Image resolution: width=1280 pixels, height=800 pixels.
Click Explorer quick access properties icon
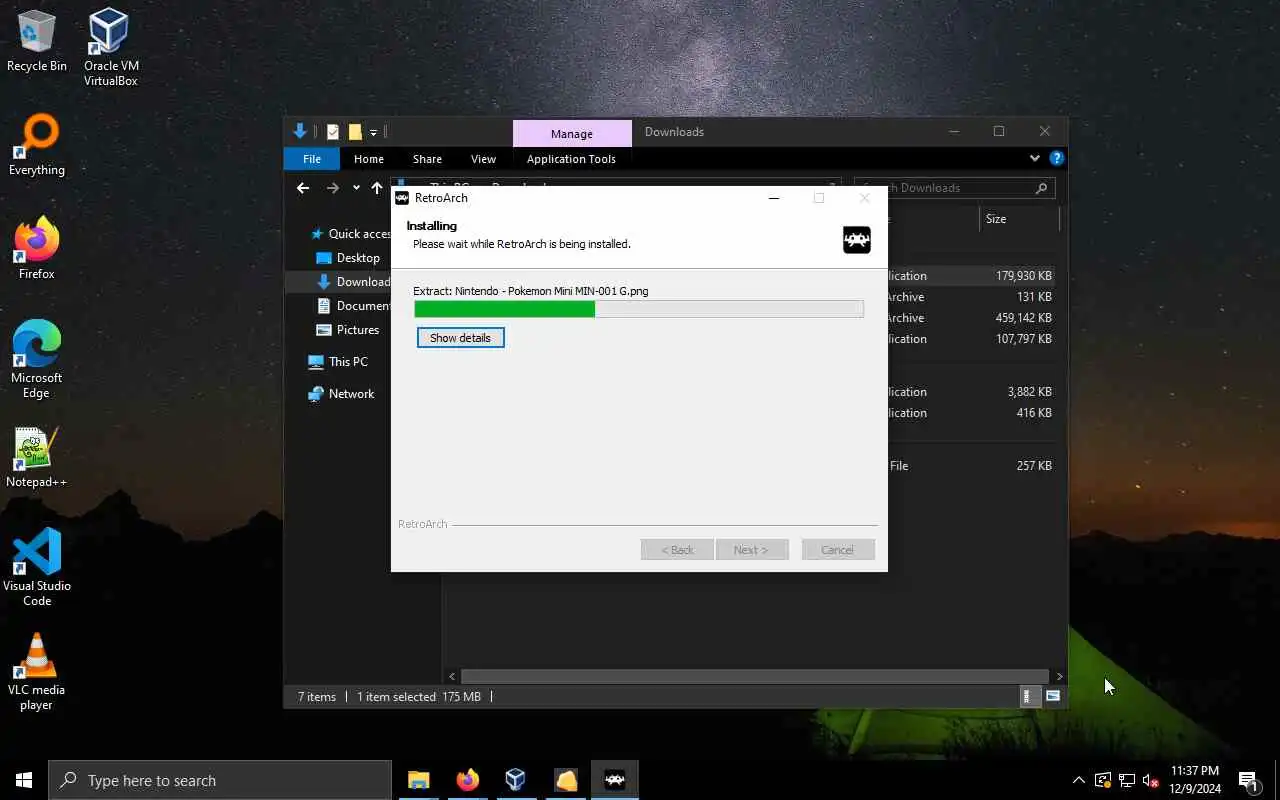(333, 132)
